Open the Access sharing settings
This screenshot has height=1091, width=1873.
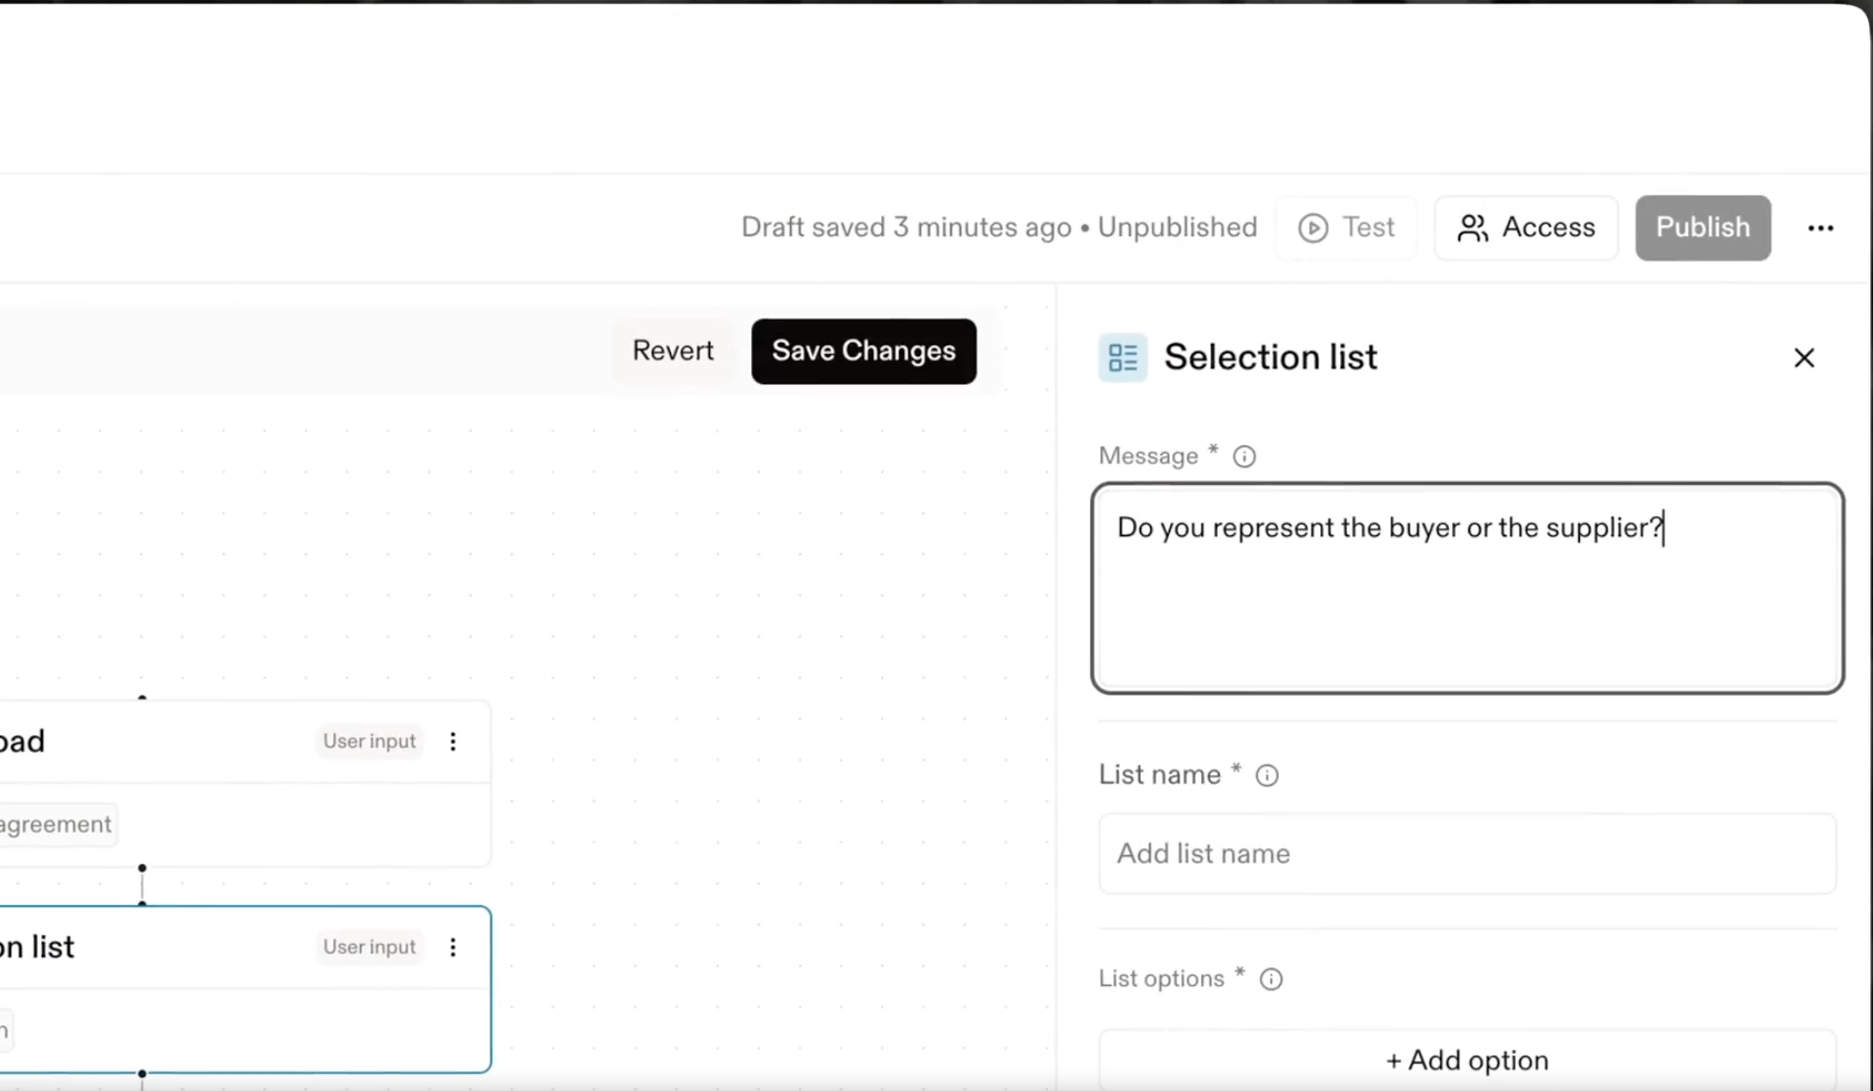pos(1526,228)
